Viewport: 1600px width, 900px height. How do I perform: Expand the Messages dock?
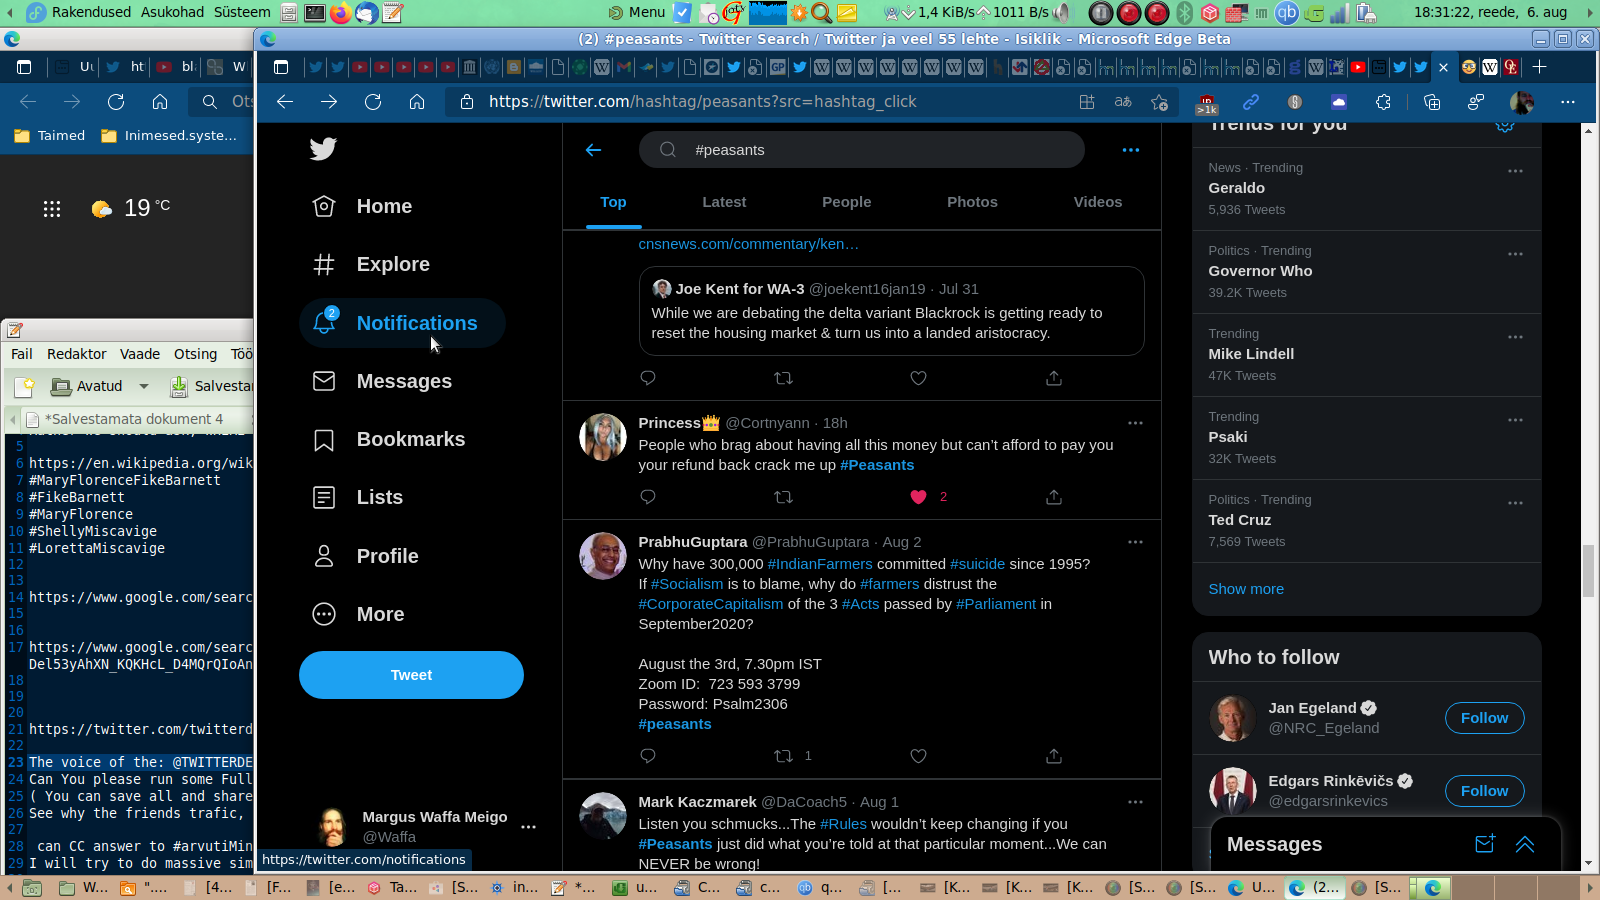tap(1525, 844)
